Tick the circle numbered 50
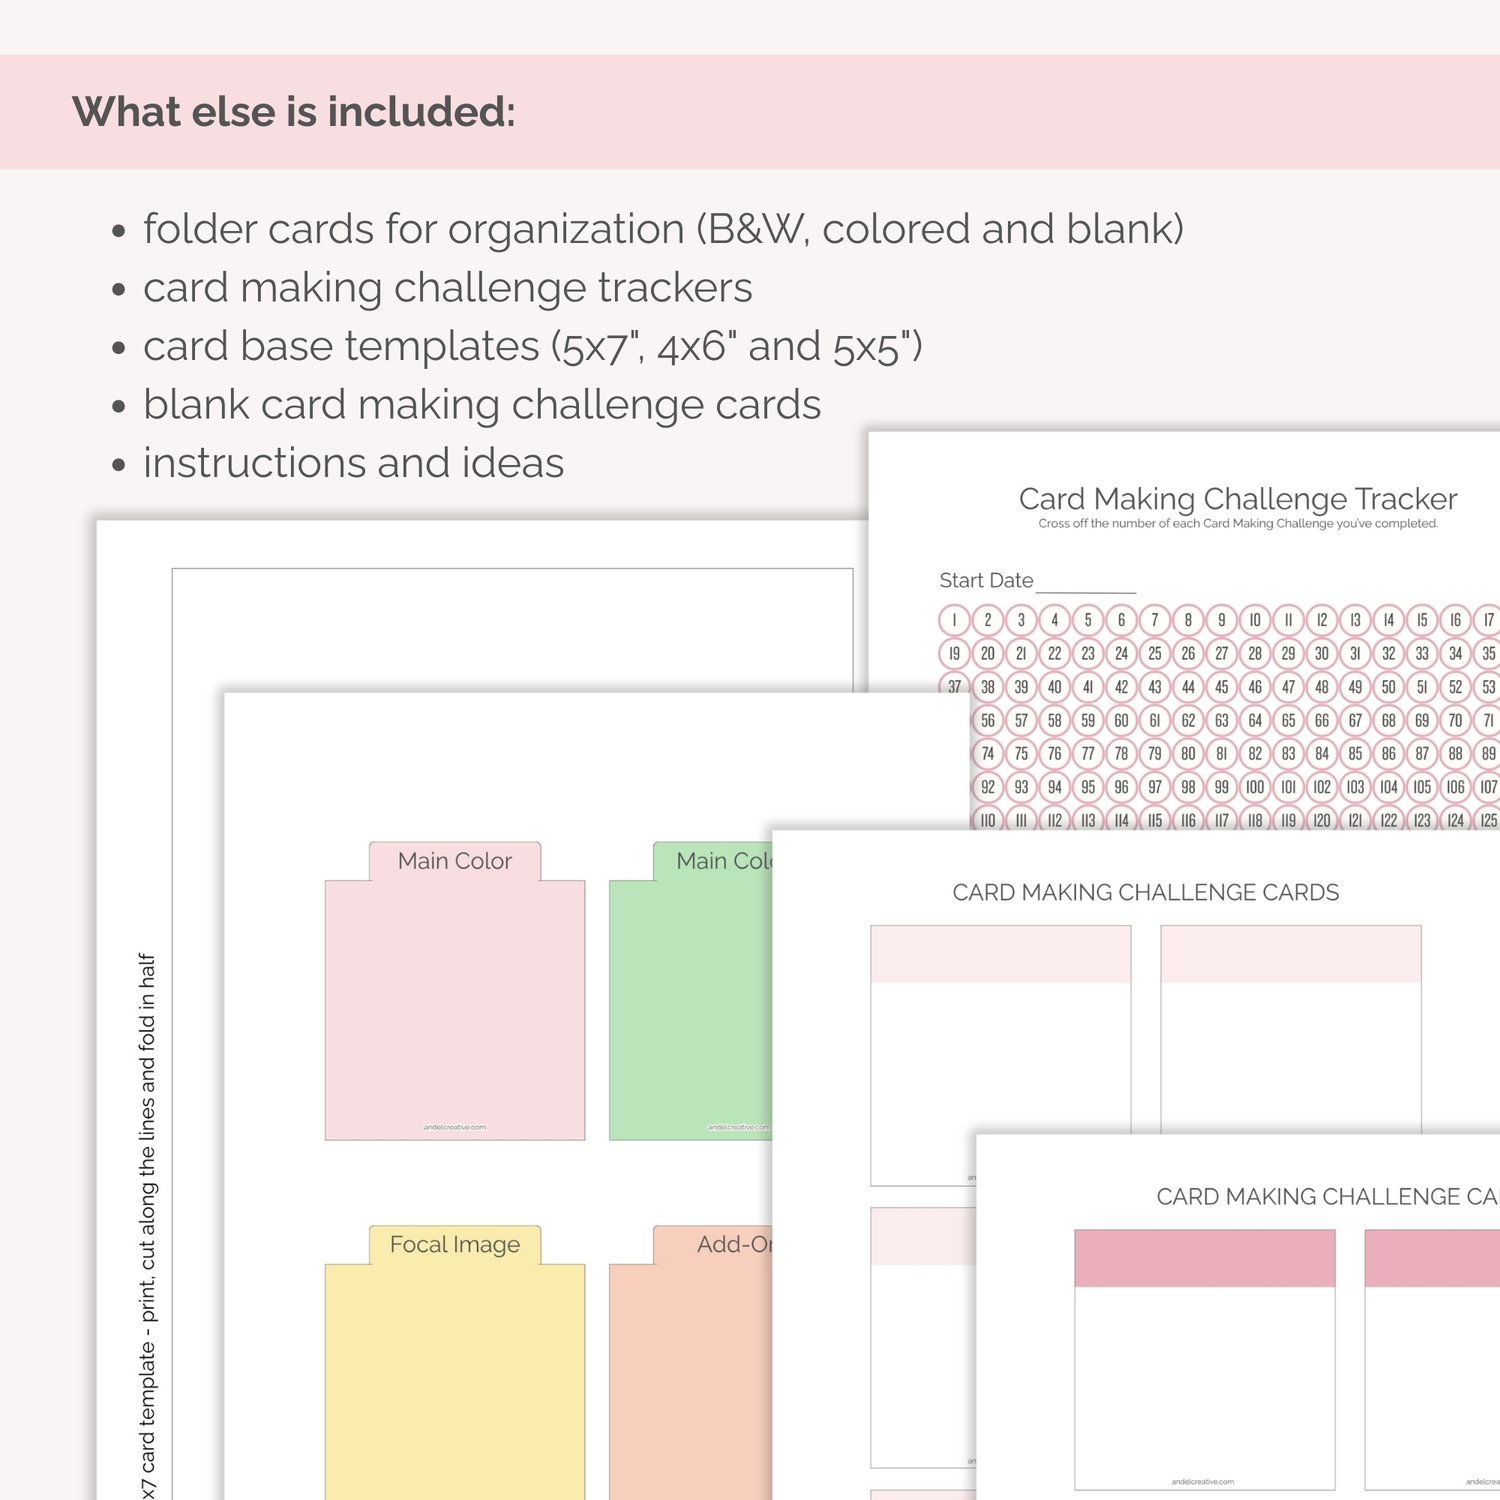 tap(1388, 687)
